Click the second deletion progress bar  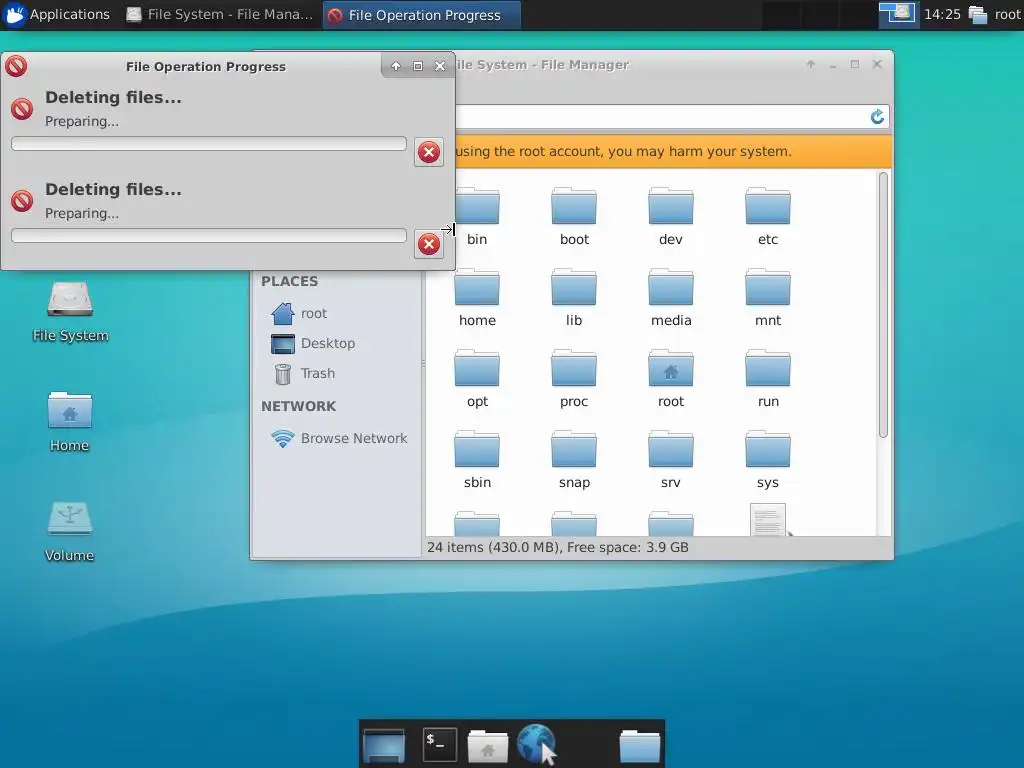click(x=209, y=236)
